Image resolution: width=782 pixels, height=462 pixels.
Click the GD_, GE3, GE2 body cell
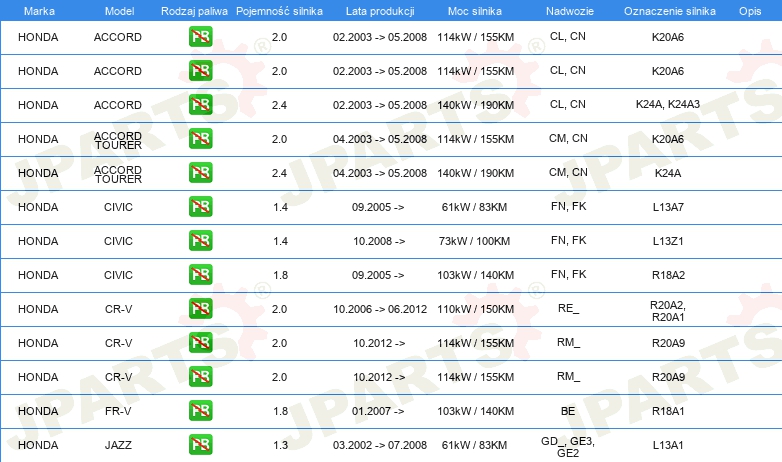(x=568, y=447)
